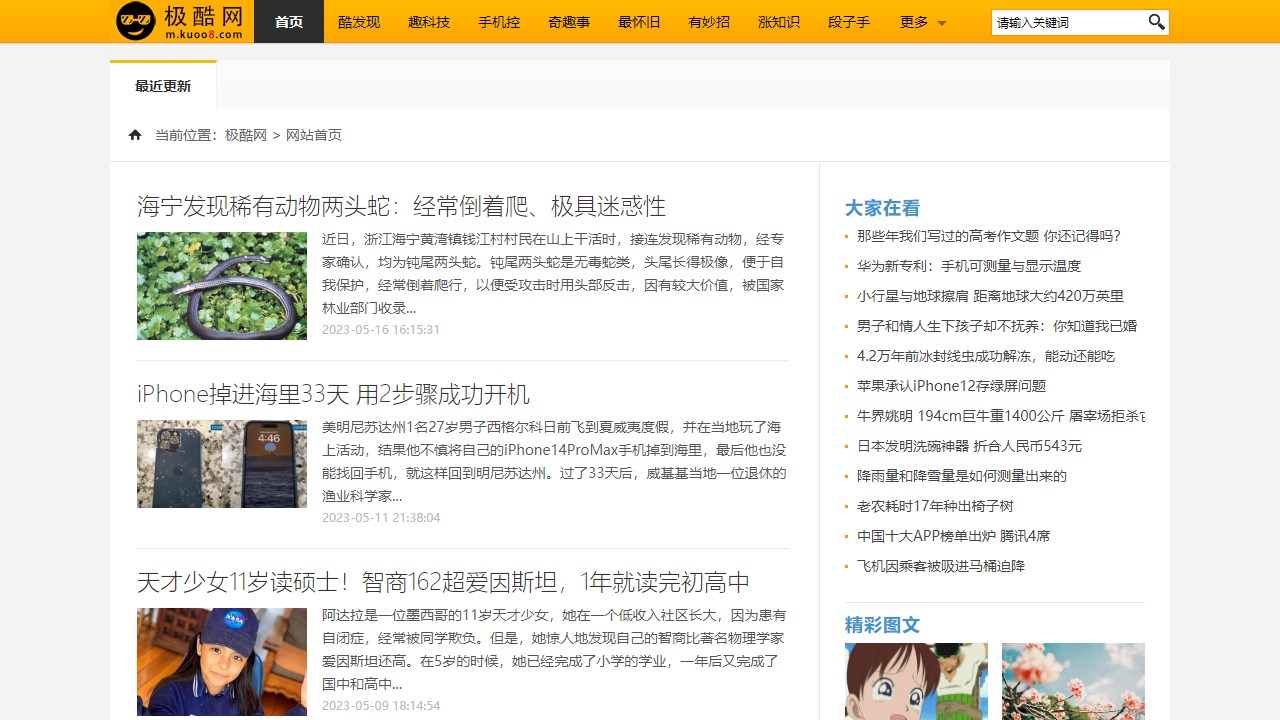Click the anime image under 精彩图文

pos(916,681)
